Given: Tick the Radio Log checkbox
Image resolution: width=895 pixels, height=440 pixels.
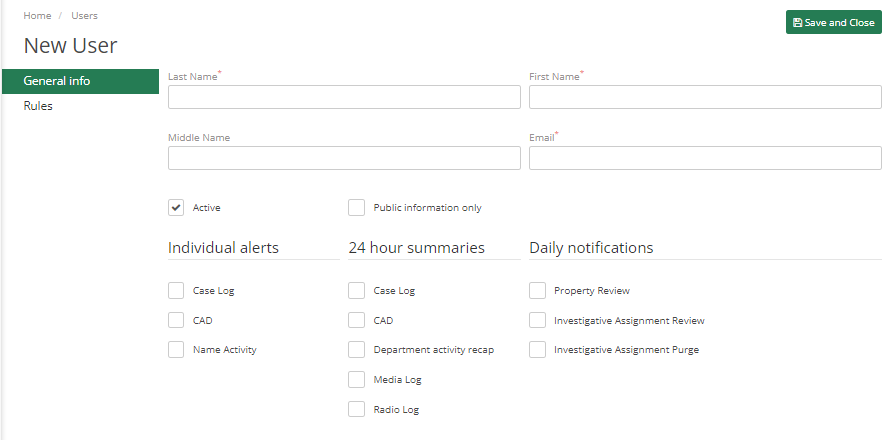Looking at the screenshot, I should point(356,409).
